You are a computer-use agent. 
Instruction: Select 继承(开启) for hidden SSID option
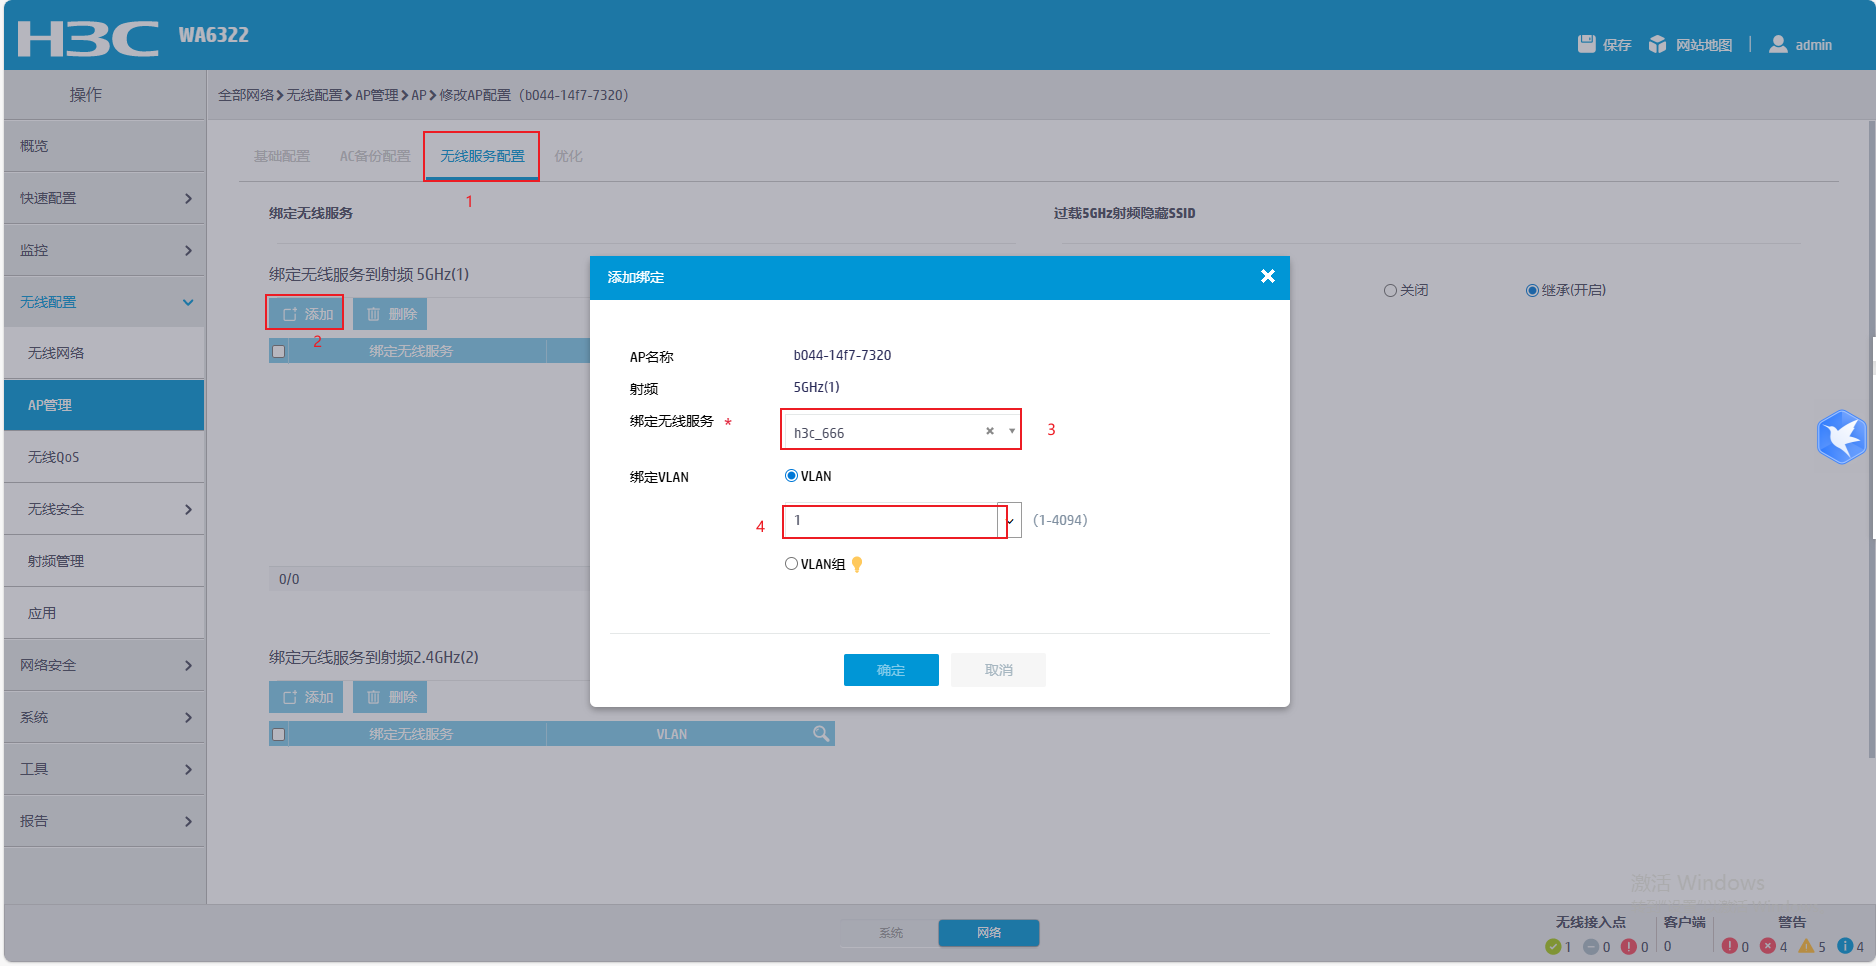click(x=1532, y=290)
